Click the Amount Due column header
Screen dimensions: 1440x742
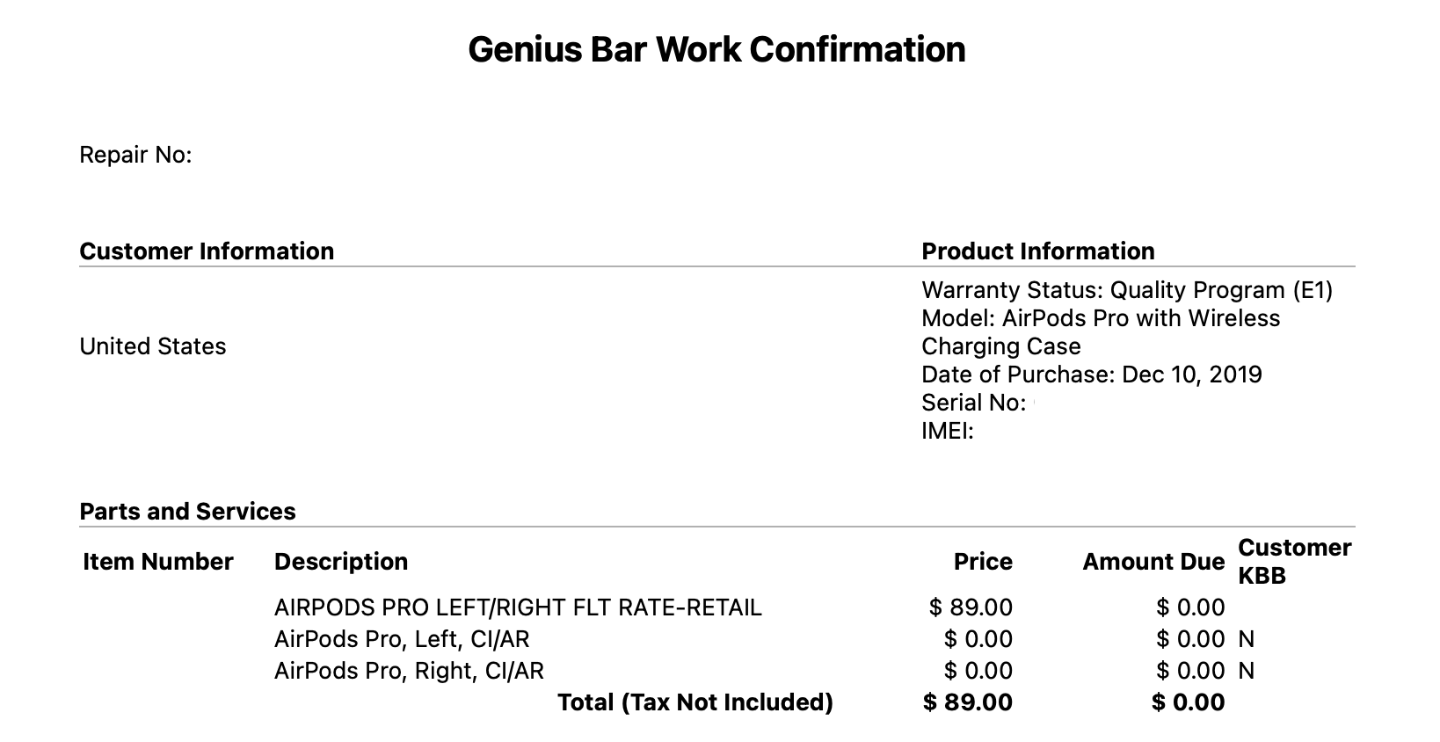tap(1153, 562)
